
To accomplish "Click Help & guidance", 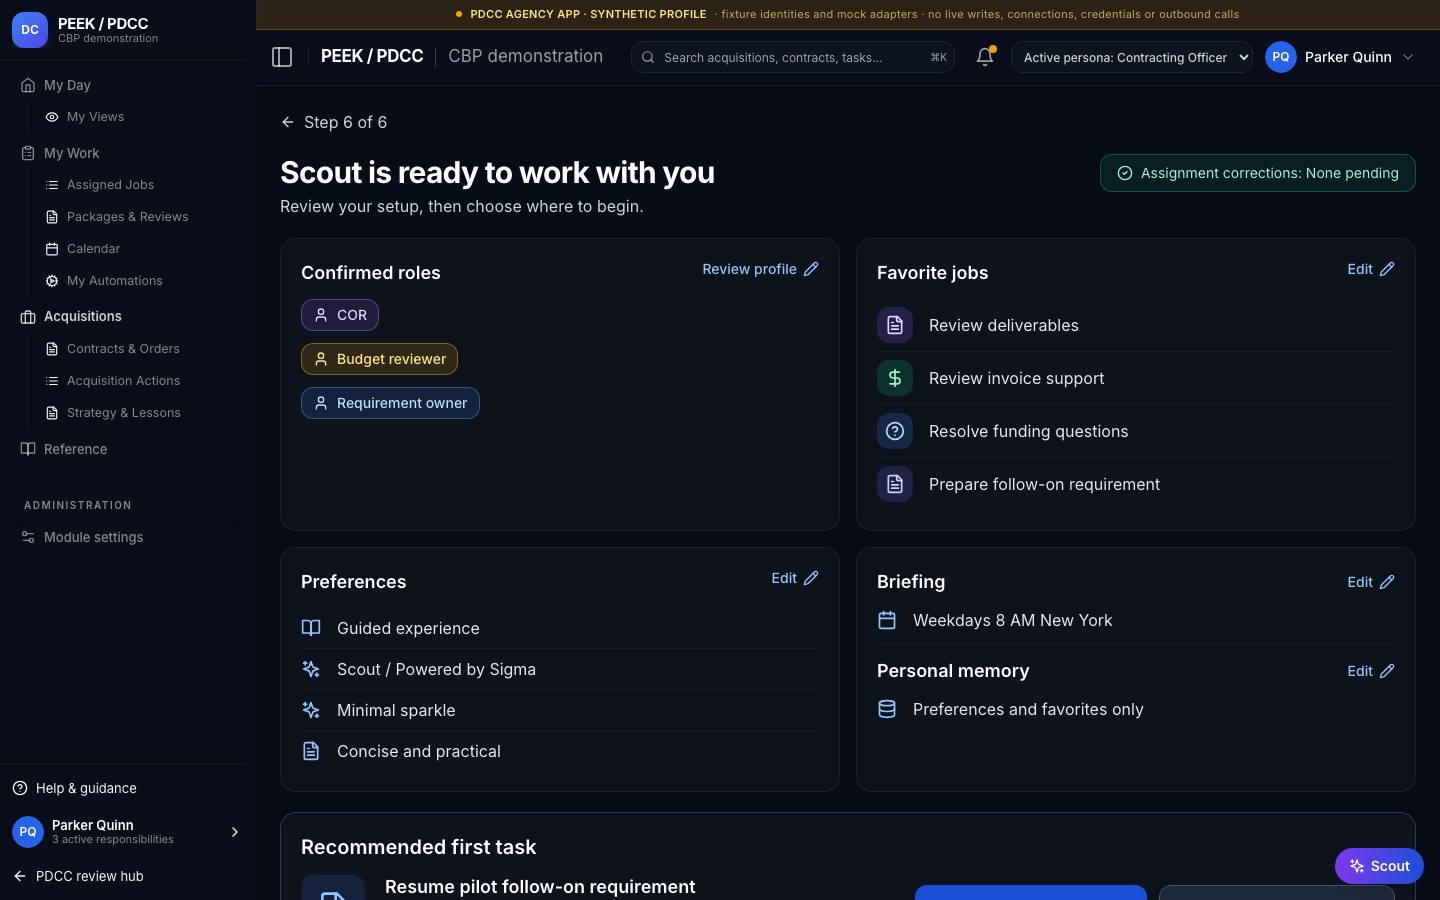I will 86,788.
